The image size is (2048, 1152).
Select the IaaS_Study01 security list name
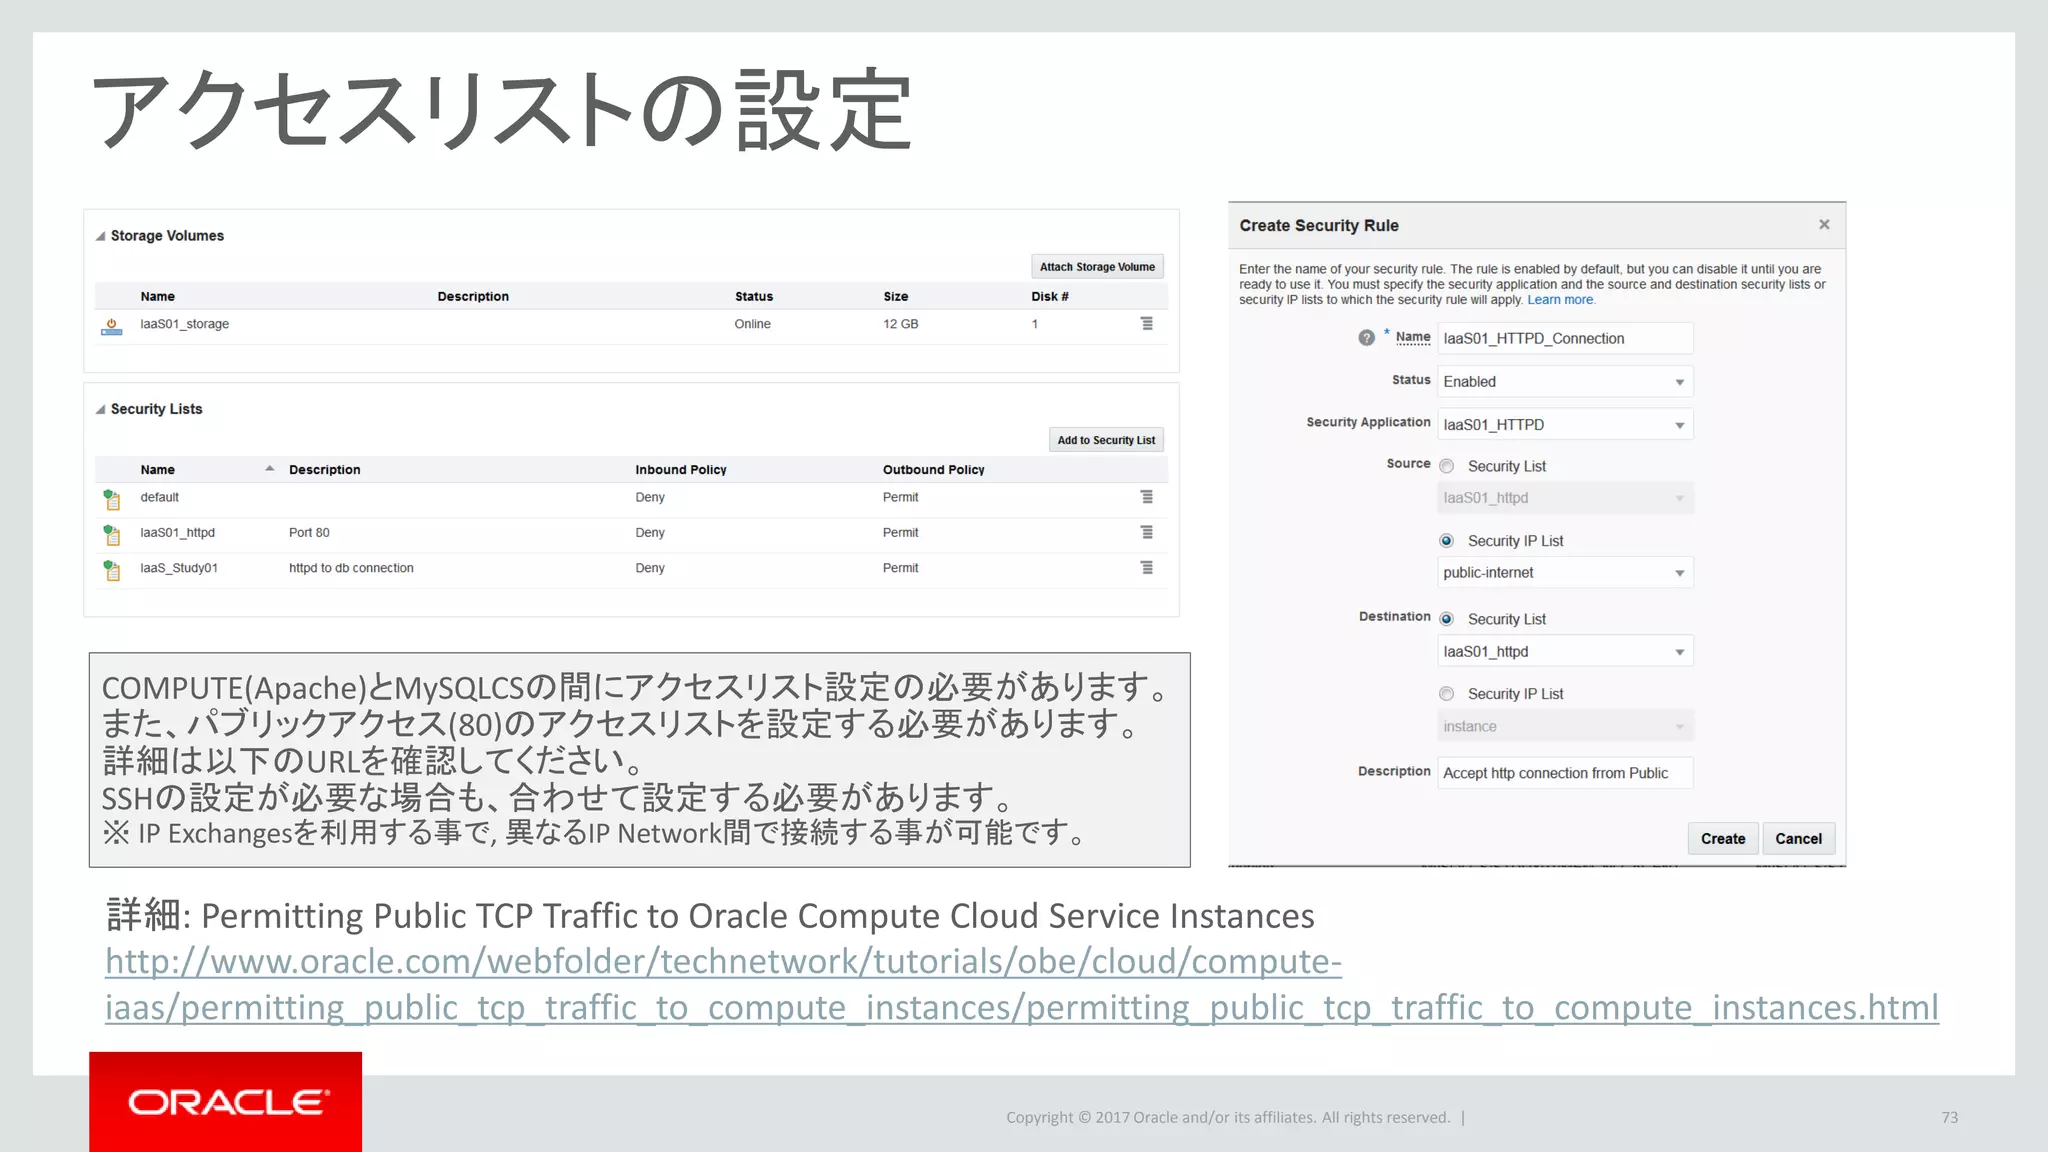point(179,568)
